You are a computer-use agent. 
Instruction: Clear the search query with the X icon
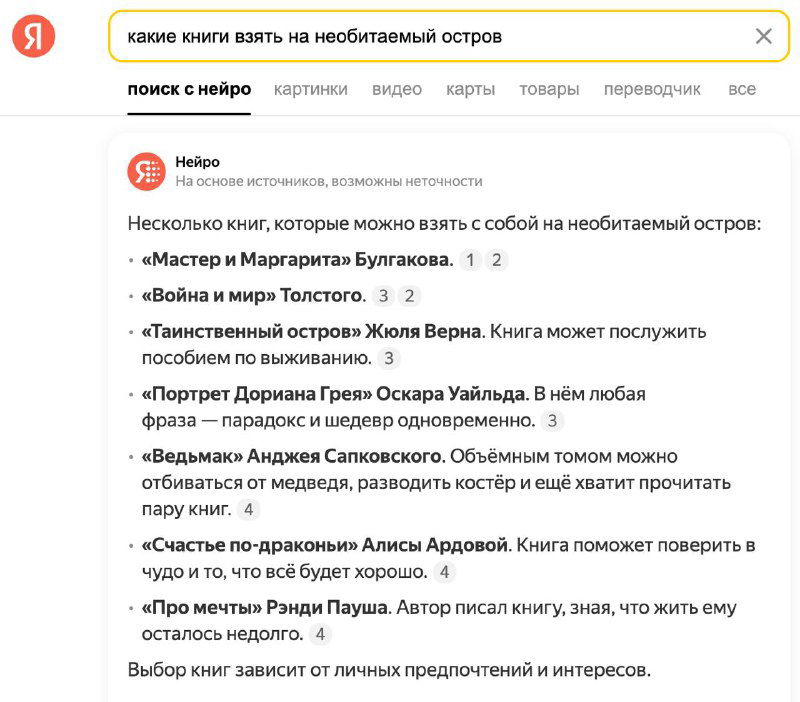(x=765, y=36)
